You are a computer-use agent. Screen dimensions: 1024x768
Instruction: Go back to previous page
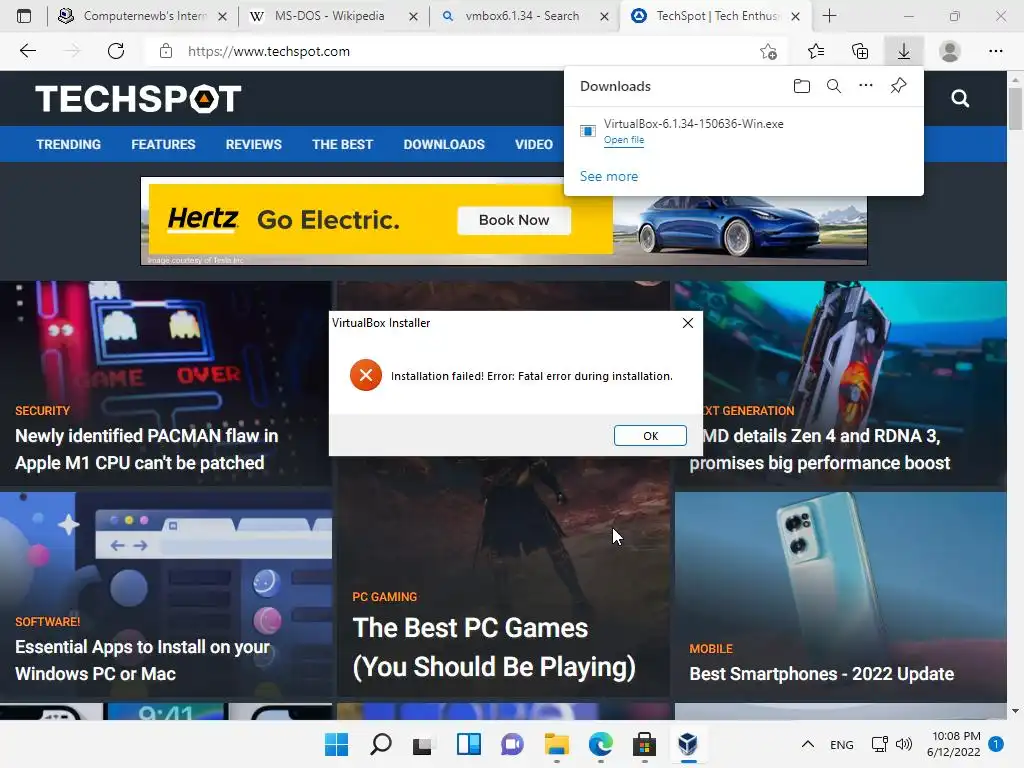(27, 51)
